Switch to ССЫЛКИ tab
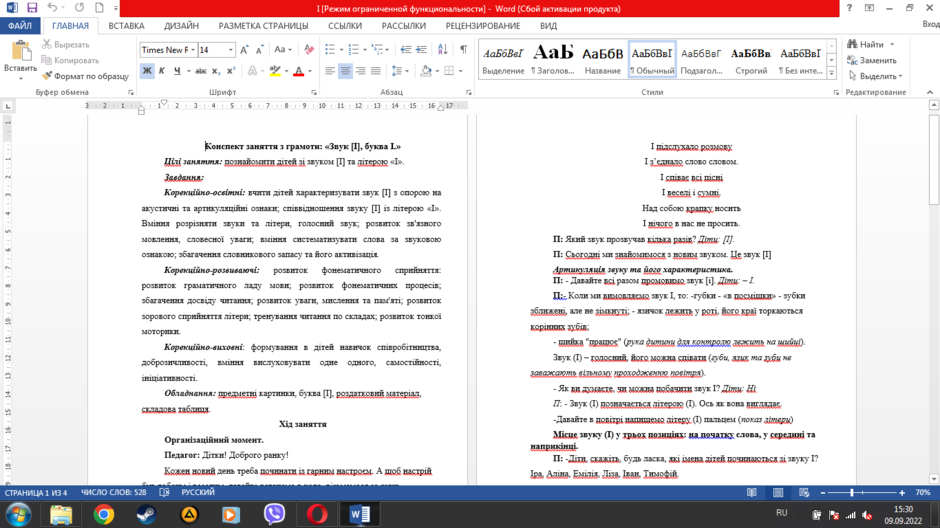940x528 pixels. tap(345, 26)
